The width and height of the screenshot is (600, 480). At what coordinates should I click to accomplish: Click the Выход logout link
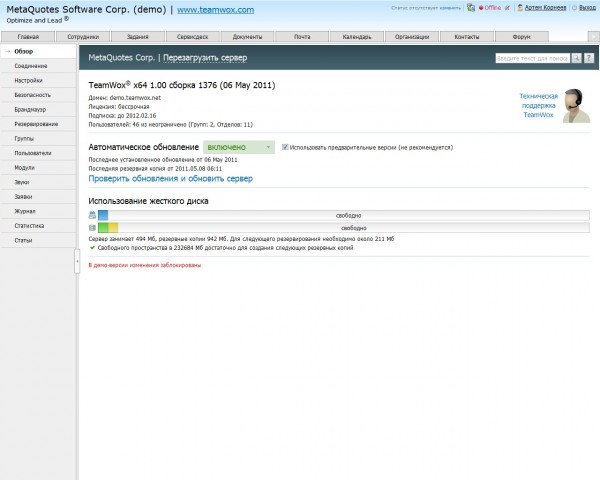tap(587, 8)
